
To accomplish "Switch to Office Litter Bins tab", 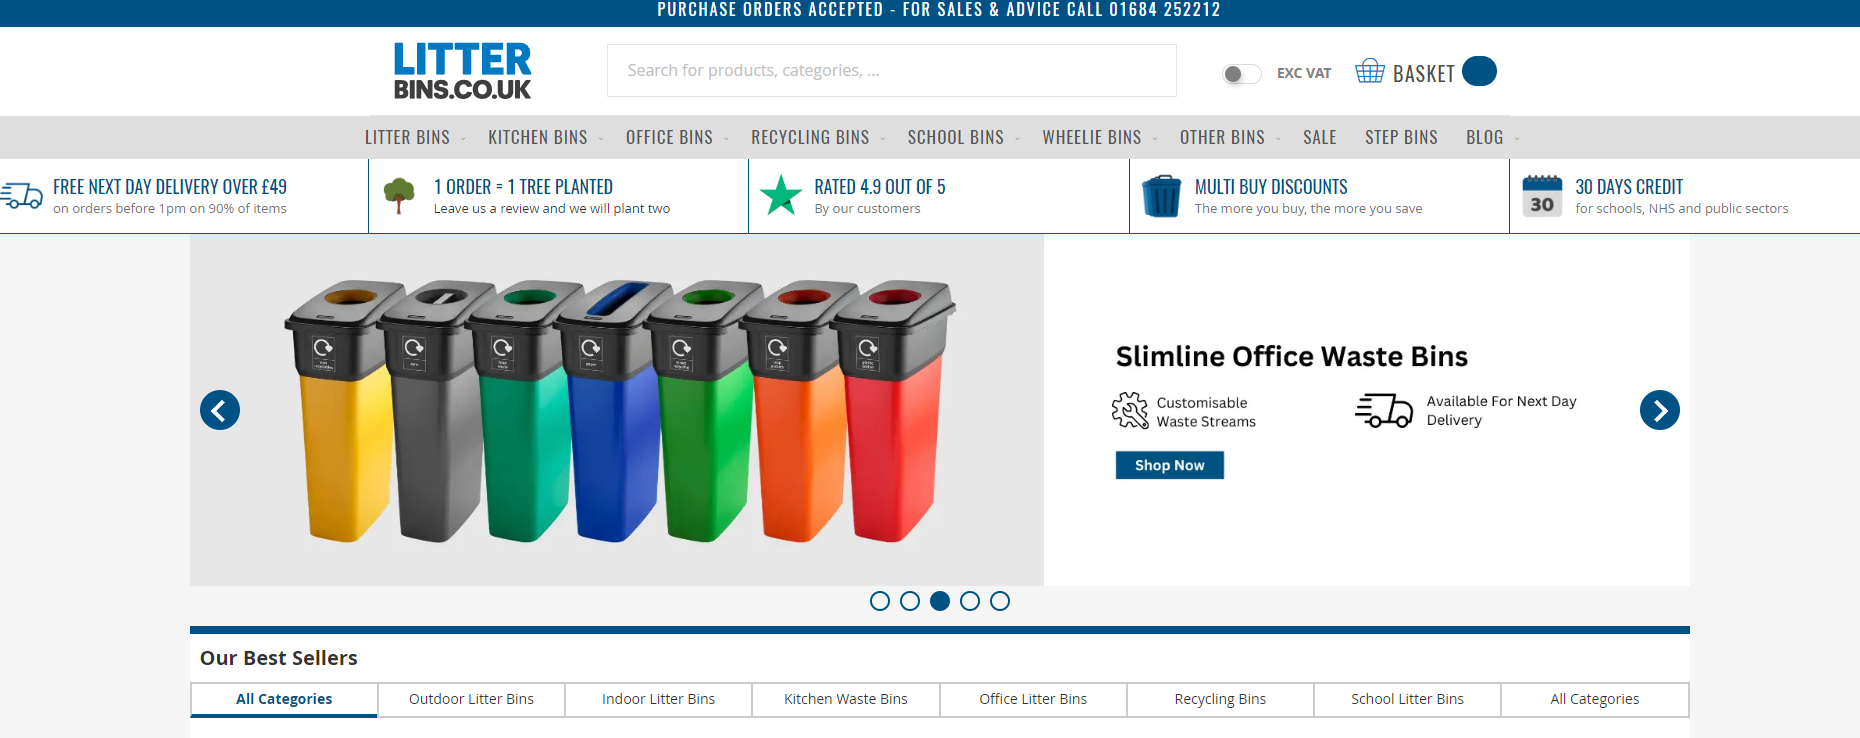I will [x=1033, y=699].
